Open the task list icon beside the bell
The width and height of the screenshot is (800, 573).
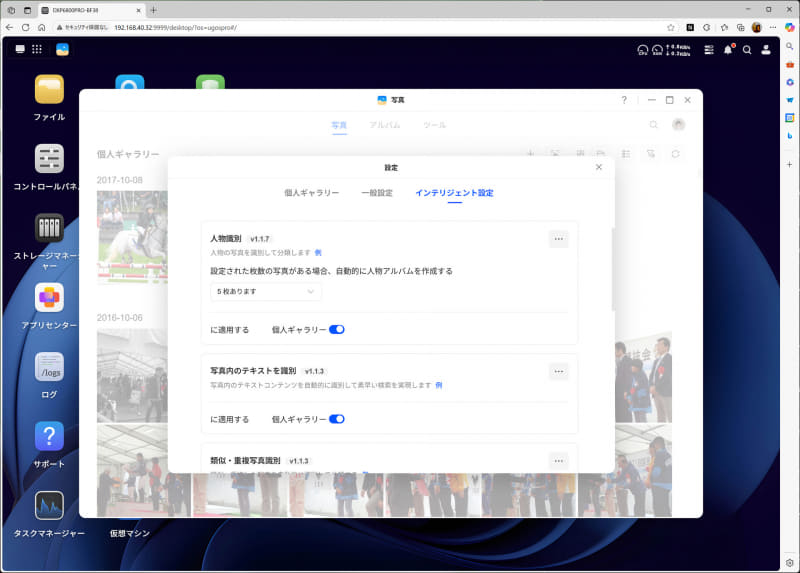pyautogui.click(x=709, y=50)
